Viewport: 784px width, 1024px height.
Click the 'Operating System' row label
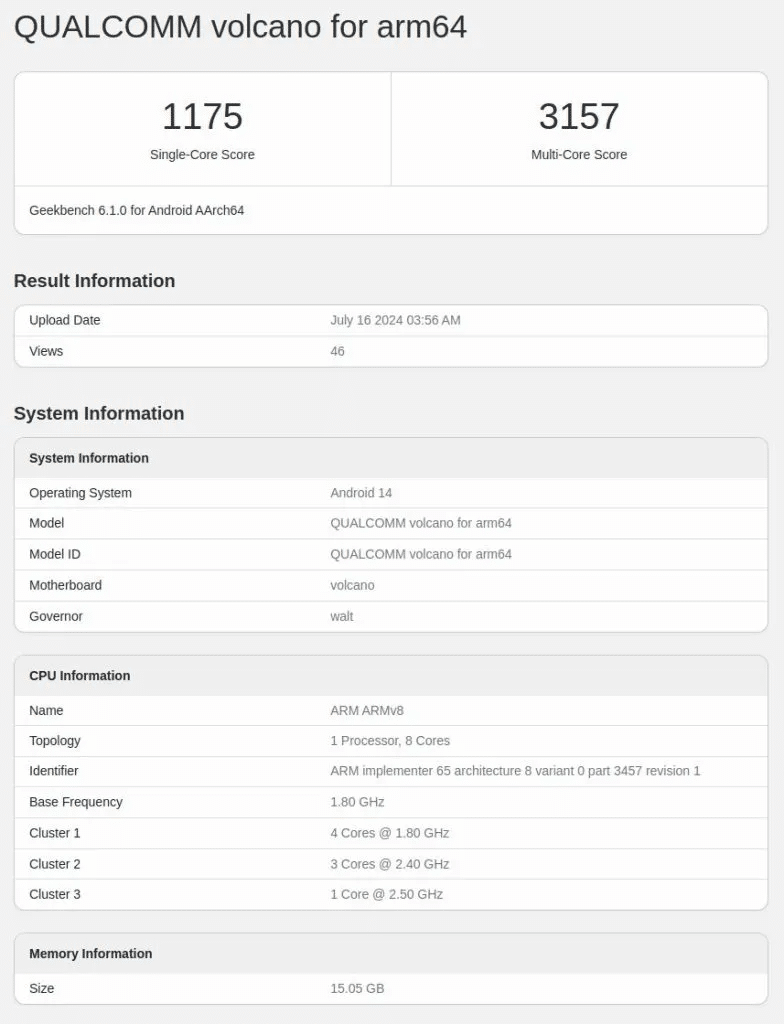tap(80, 493)
